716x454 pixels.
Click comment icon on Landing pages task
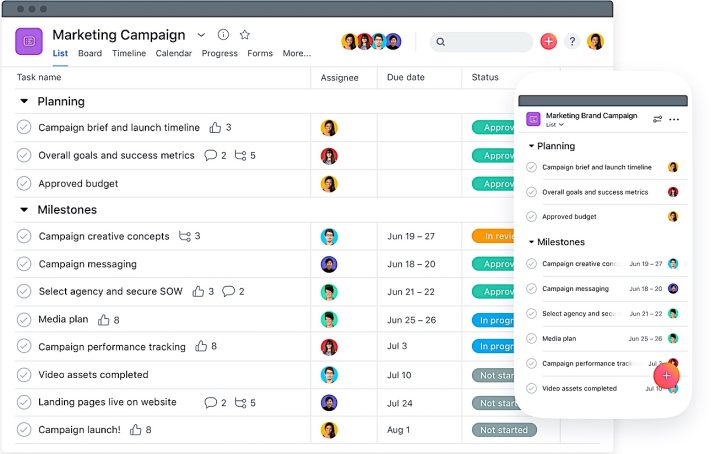210,403
